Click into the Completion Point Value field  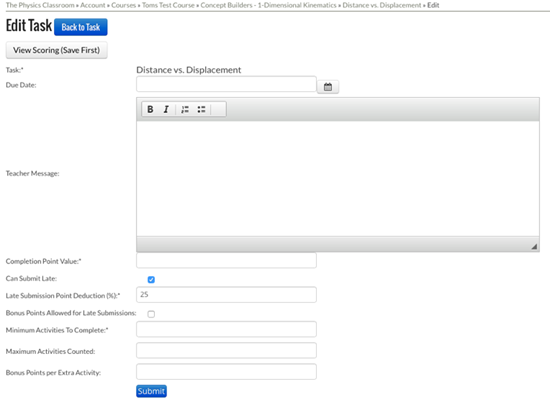coord(226,260)
